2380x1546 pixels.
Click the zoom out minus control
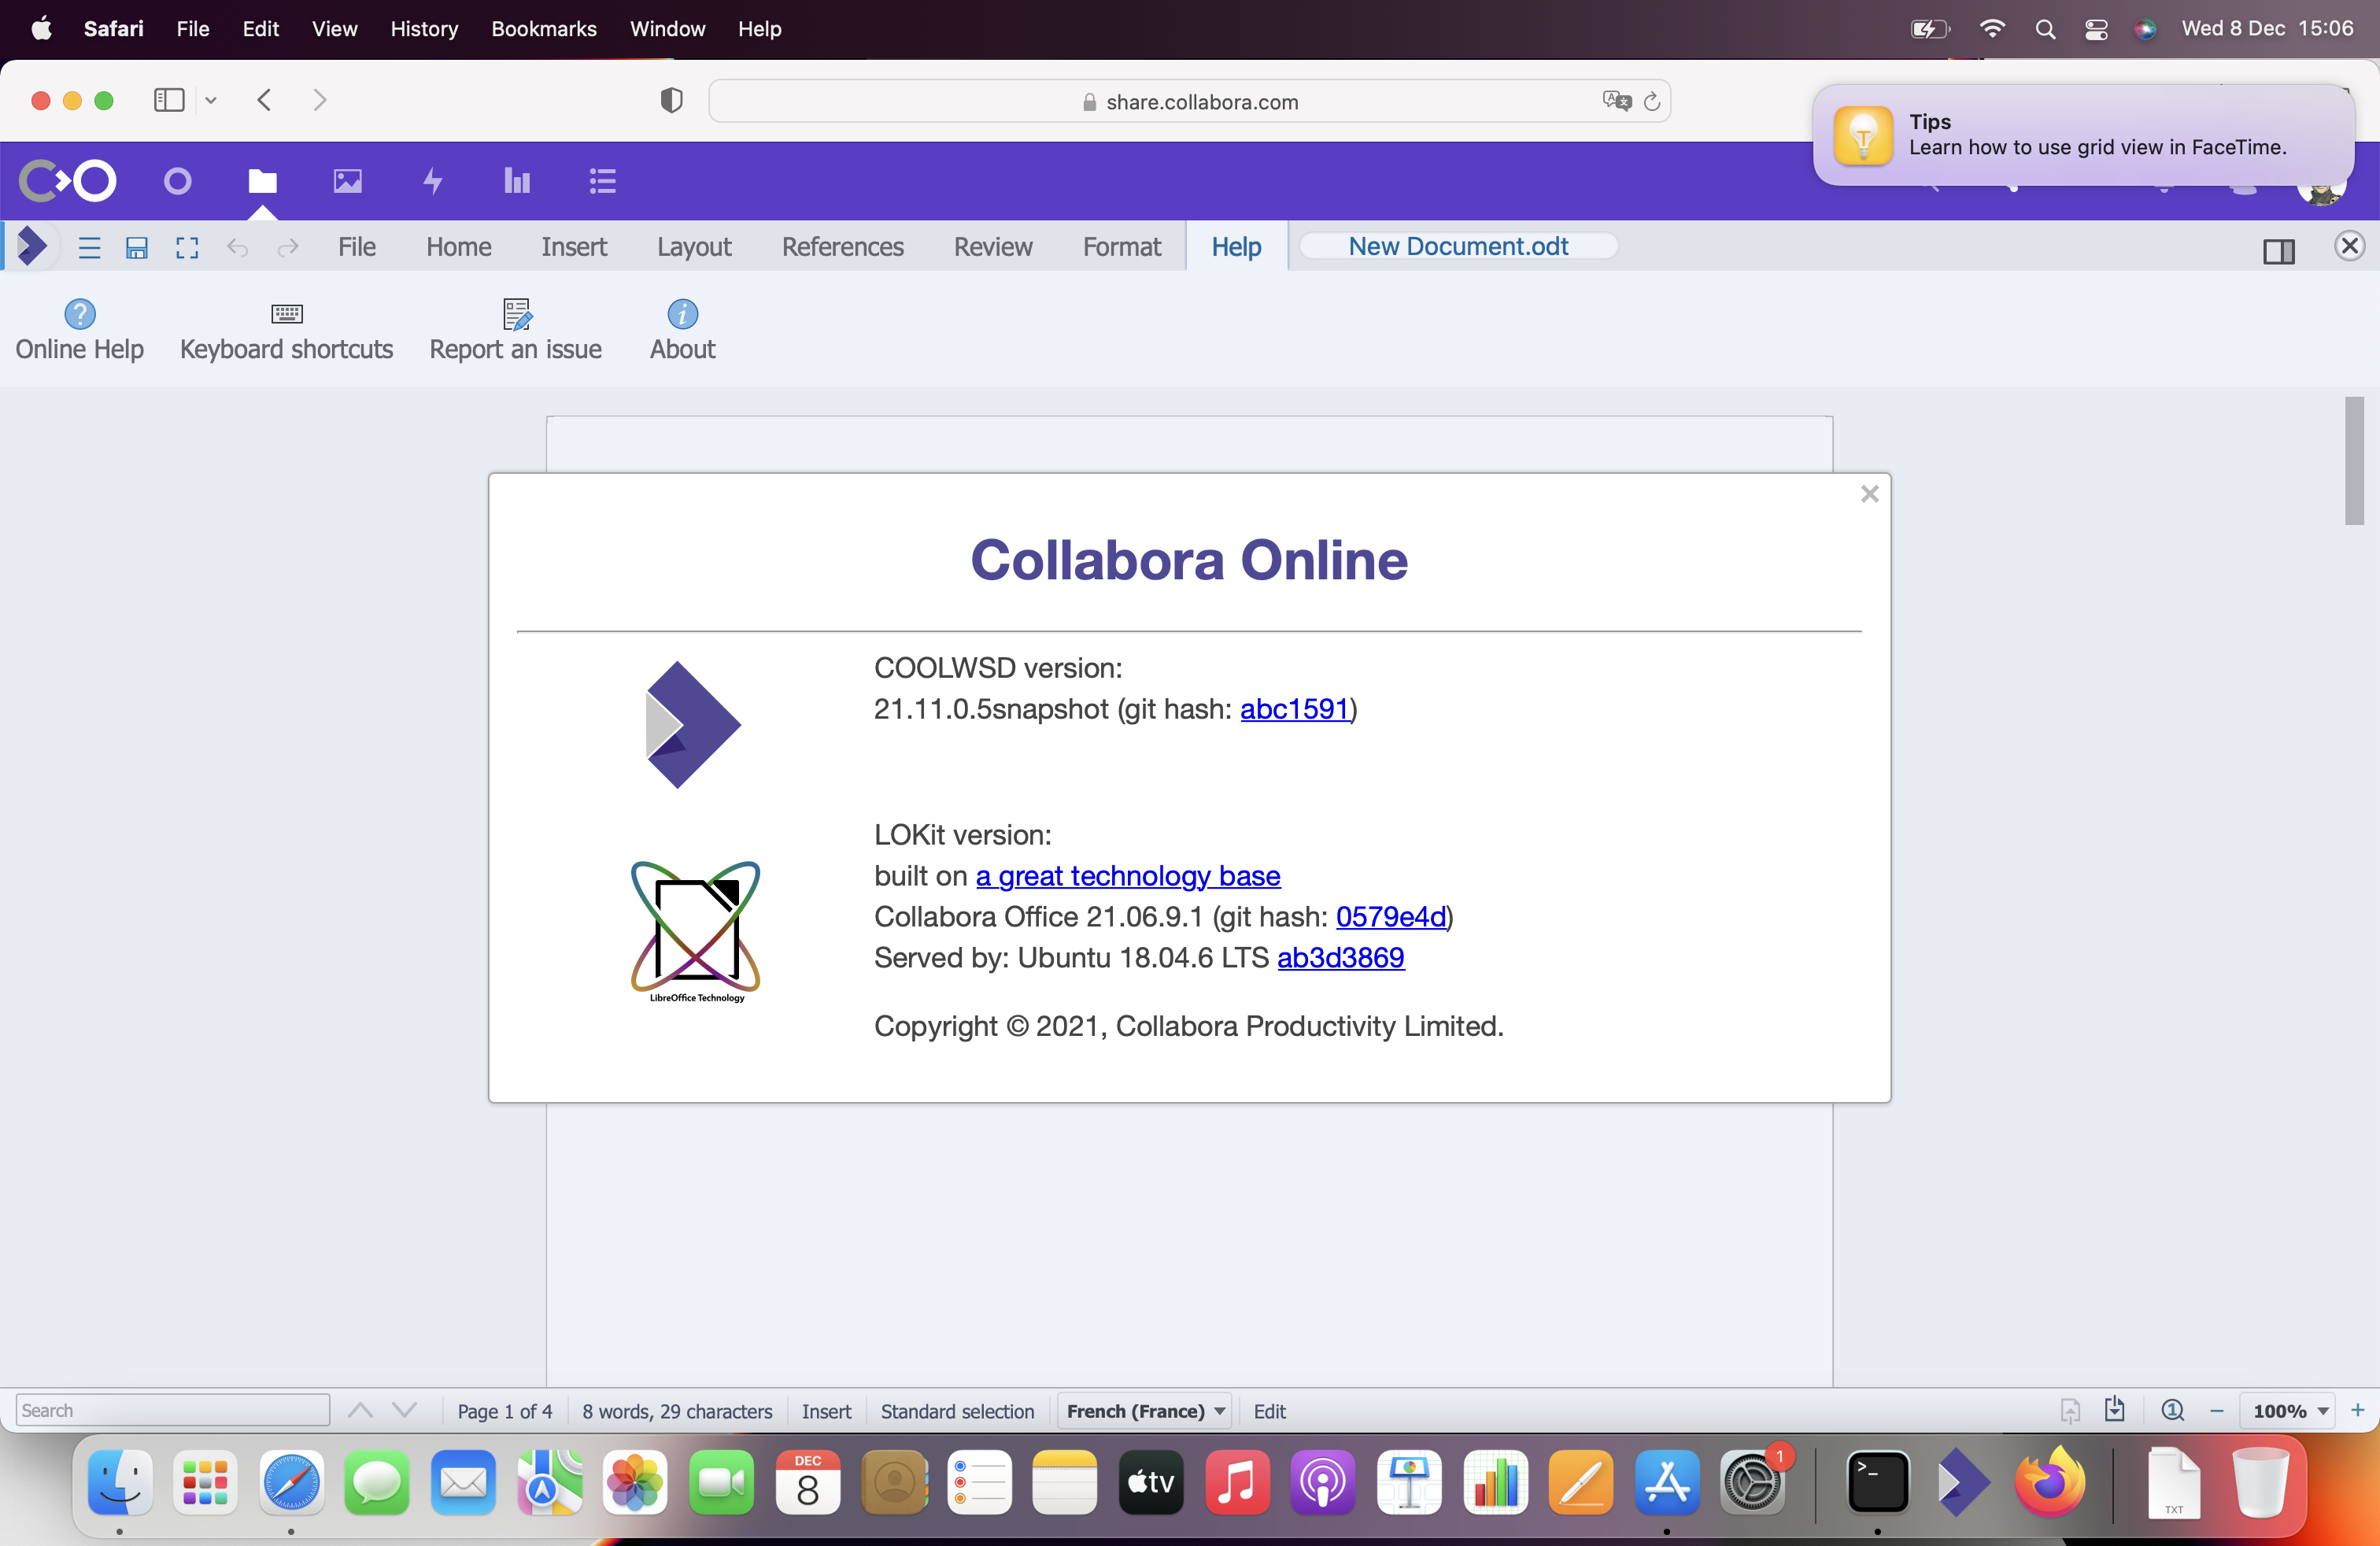click(2216, 1411)
